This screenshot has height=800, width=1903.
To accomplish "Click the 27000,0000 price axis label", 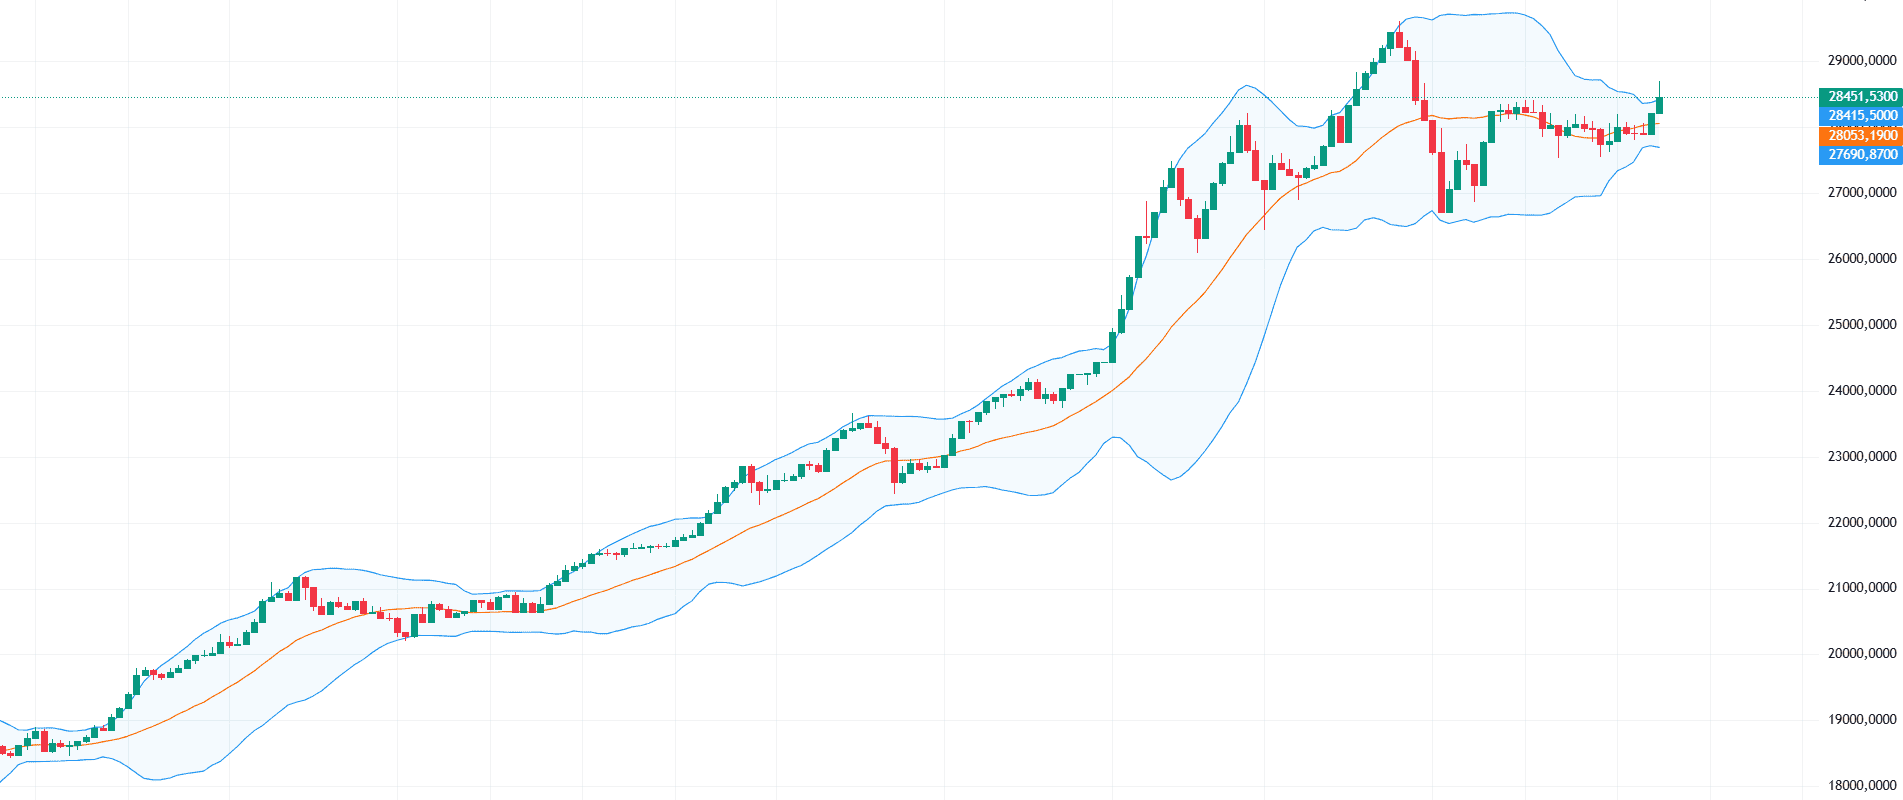I will click(1861, 193).
